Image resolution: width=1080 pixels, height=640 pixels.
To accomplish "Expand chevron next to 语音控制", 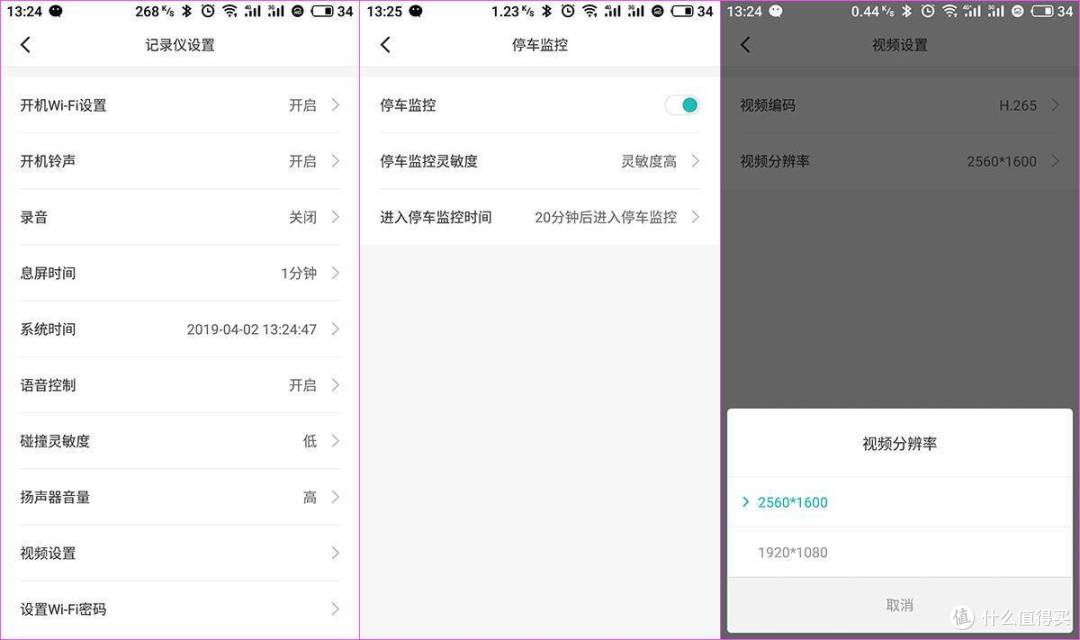I will click(335, 385).
